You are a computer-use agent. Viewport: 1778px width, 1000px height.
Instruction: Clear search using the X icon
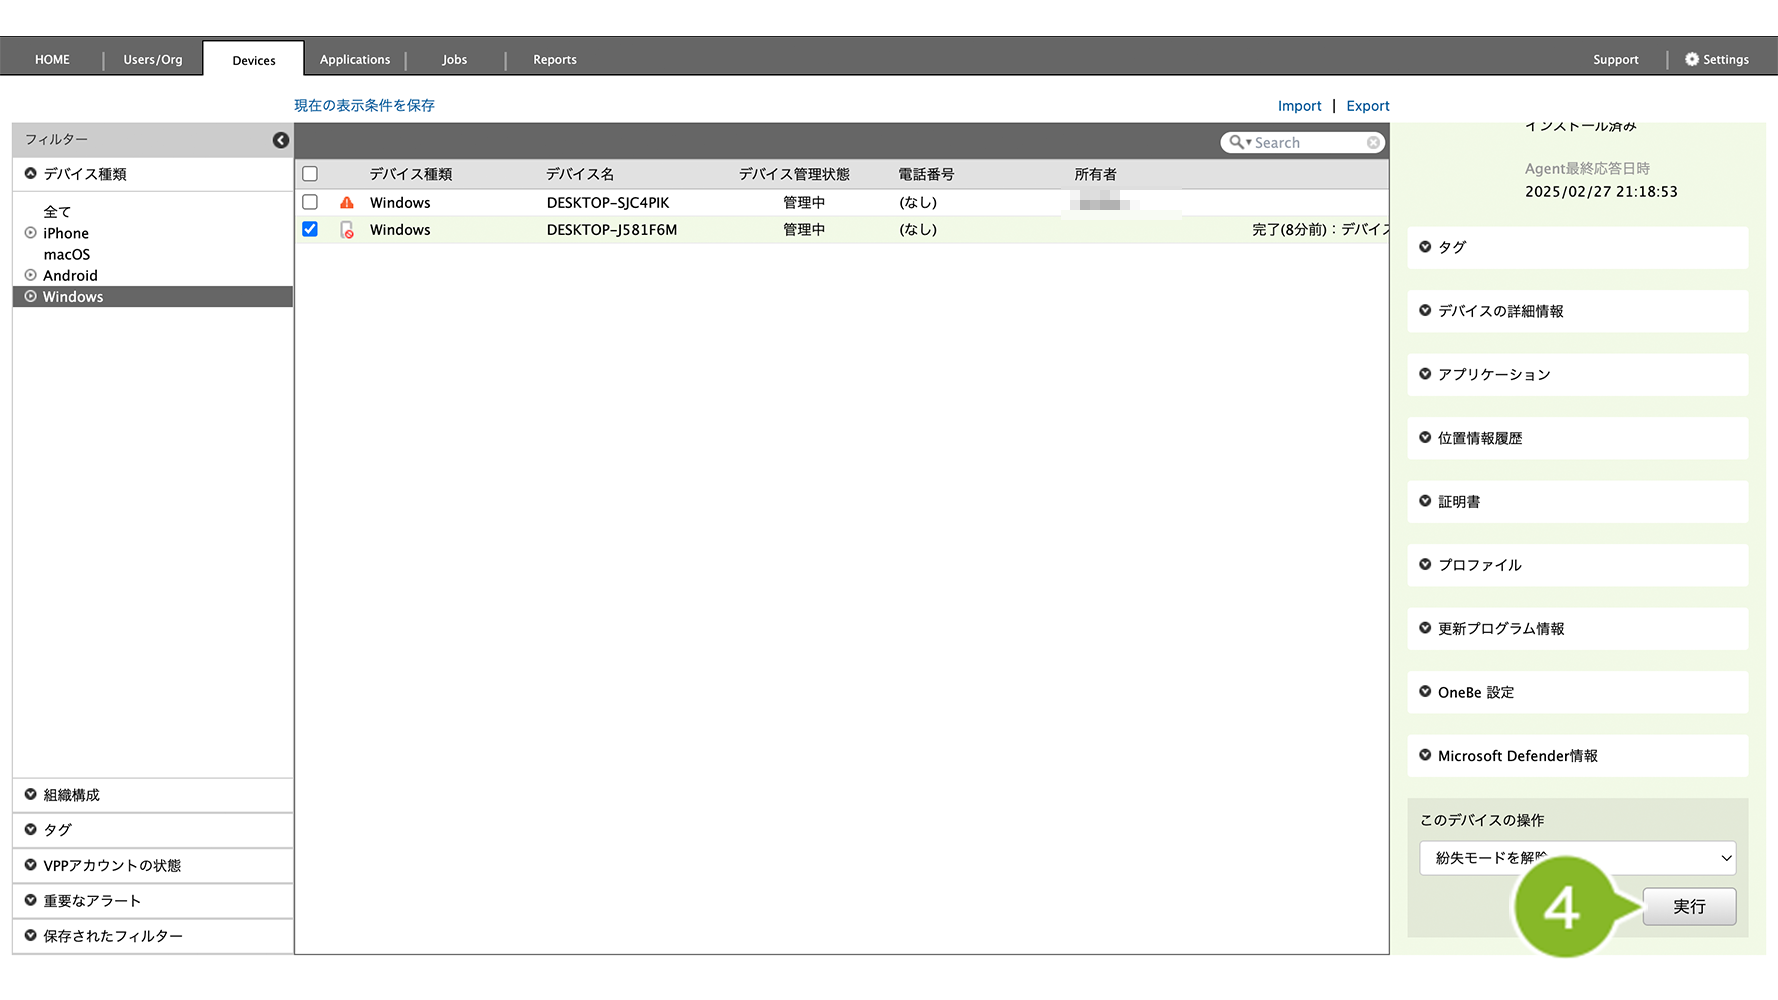(1373, 143)
